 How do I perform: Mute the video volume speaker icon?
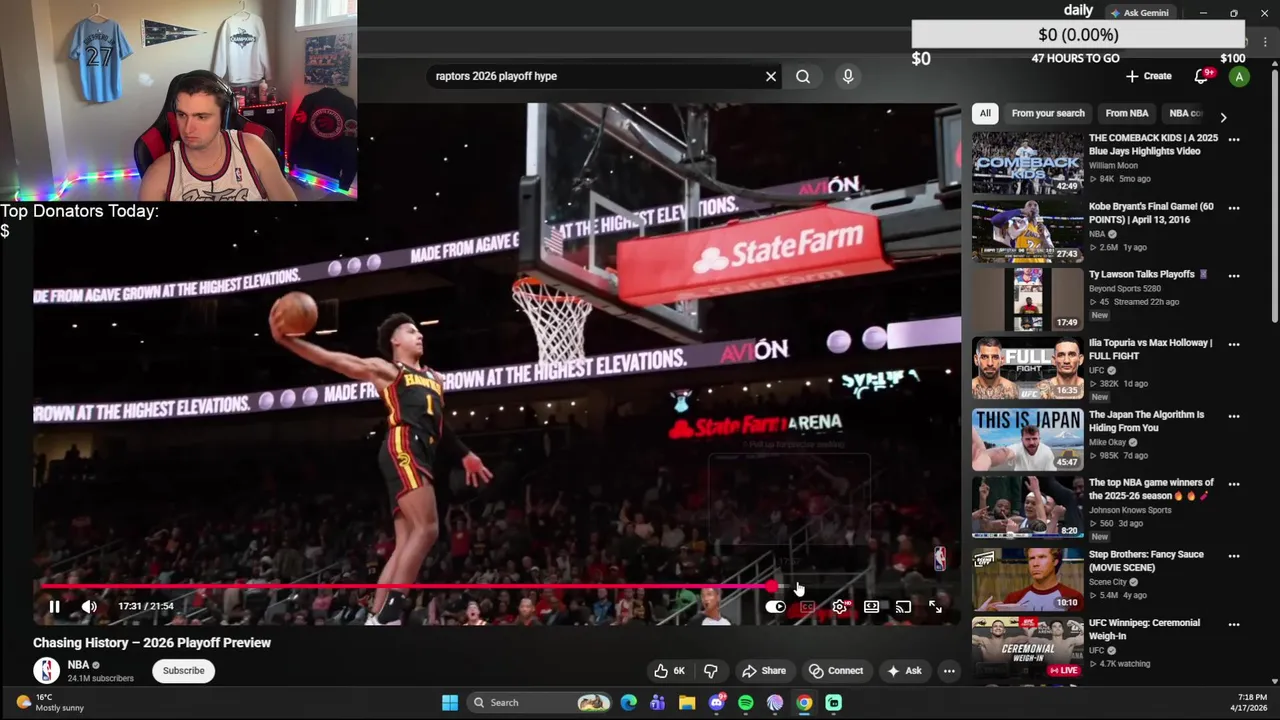point(89,606)
